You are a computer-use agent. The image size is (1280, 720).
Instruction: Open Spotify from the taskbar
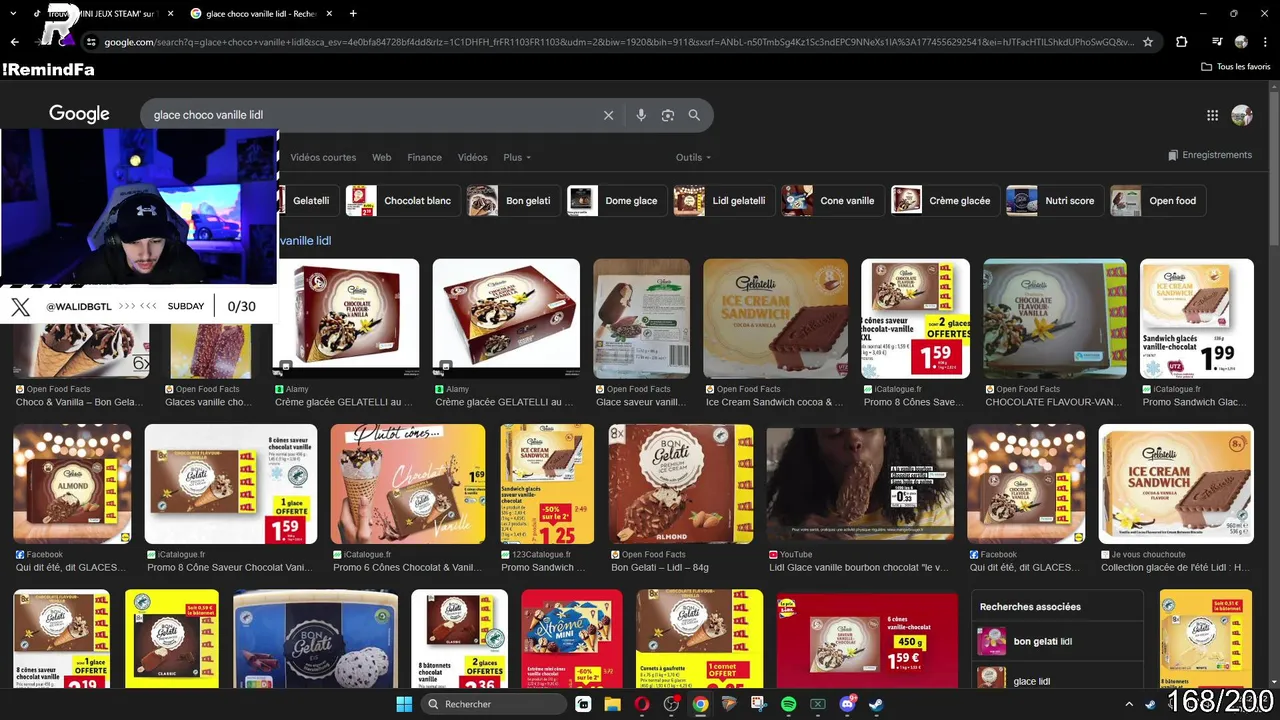click(788, 704)
